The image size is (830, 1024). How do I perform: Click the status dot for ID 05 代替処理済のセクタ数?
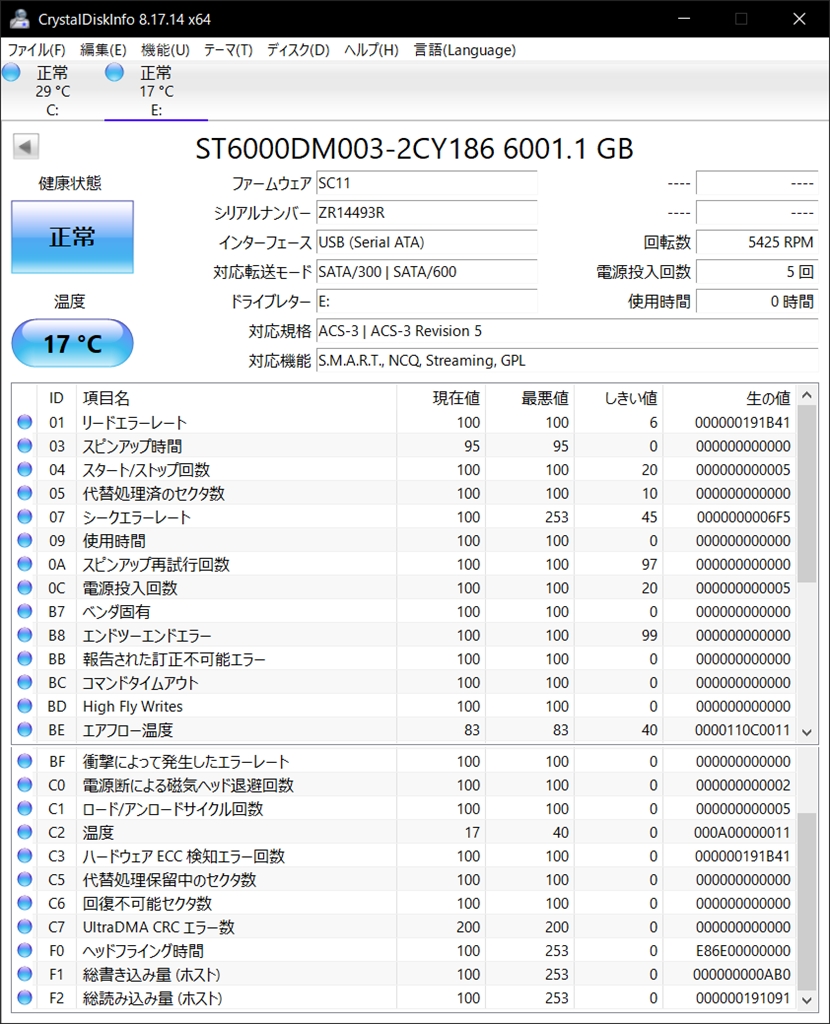coord(25,493)
